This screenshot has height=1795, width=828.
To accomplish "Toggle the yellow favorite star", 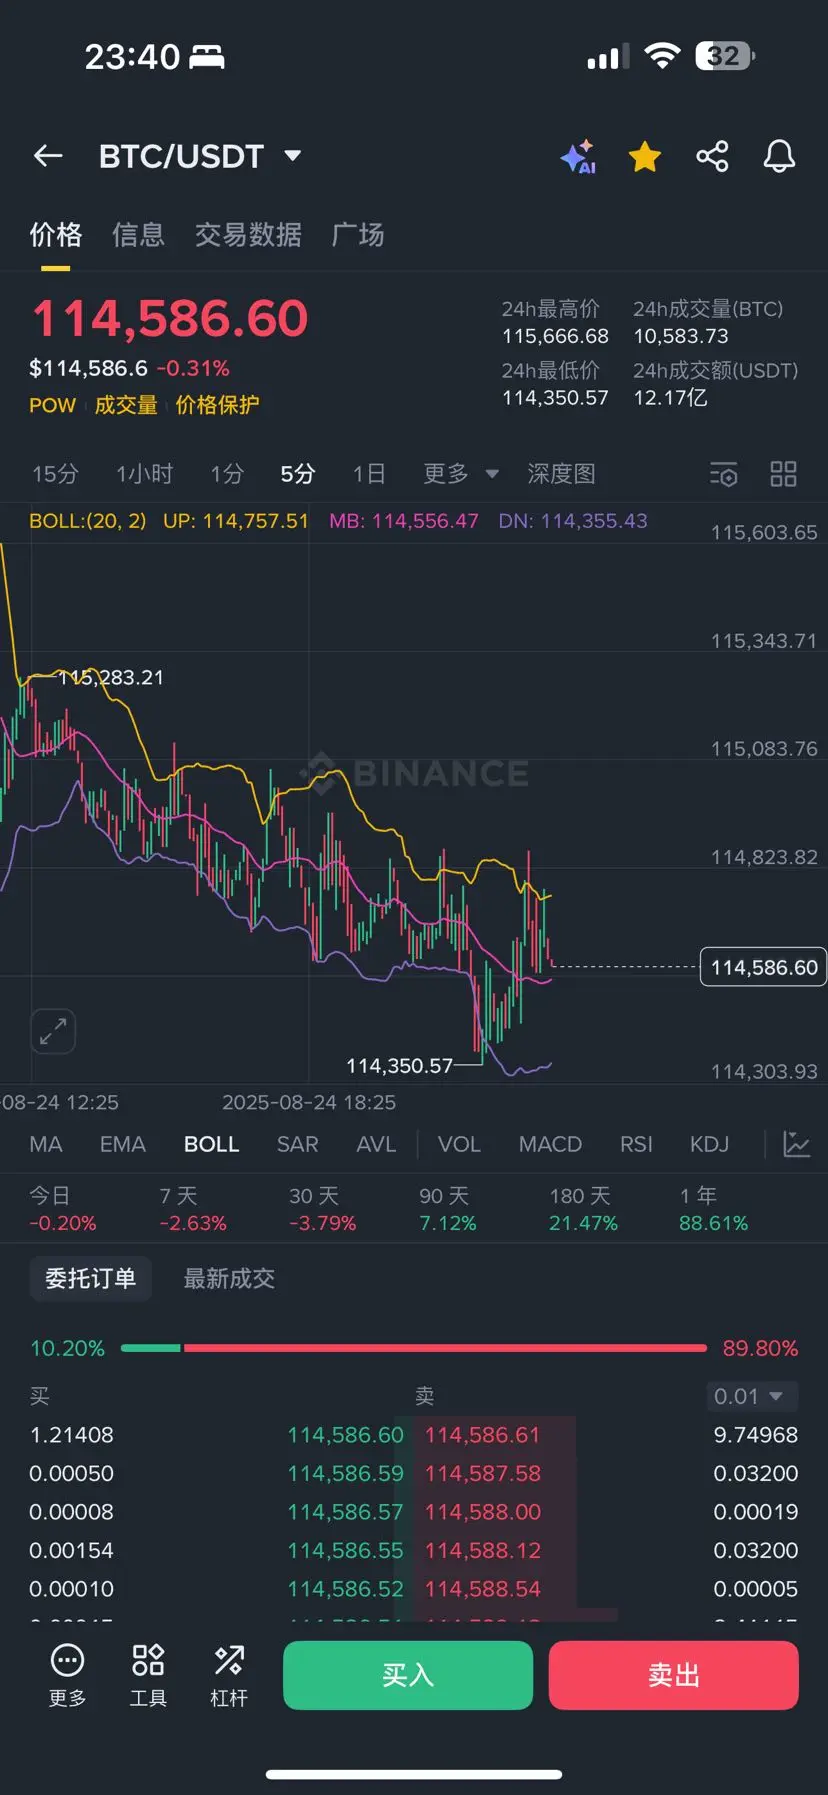I will tap(645, 157).
